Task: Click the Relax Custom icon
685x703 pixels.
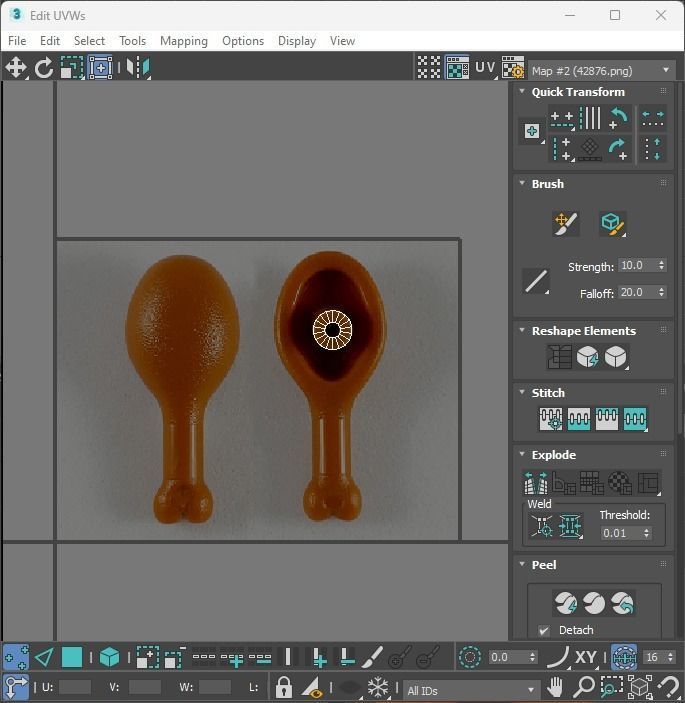Action: click(x=616, y=357)
